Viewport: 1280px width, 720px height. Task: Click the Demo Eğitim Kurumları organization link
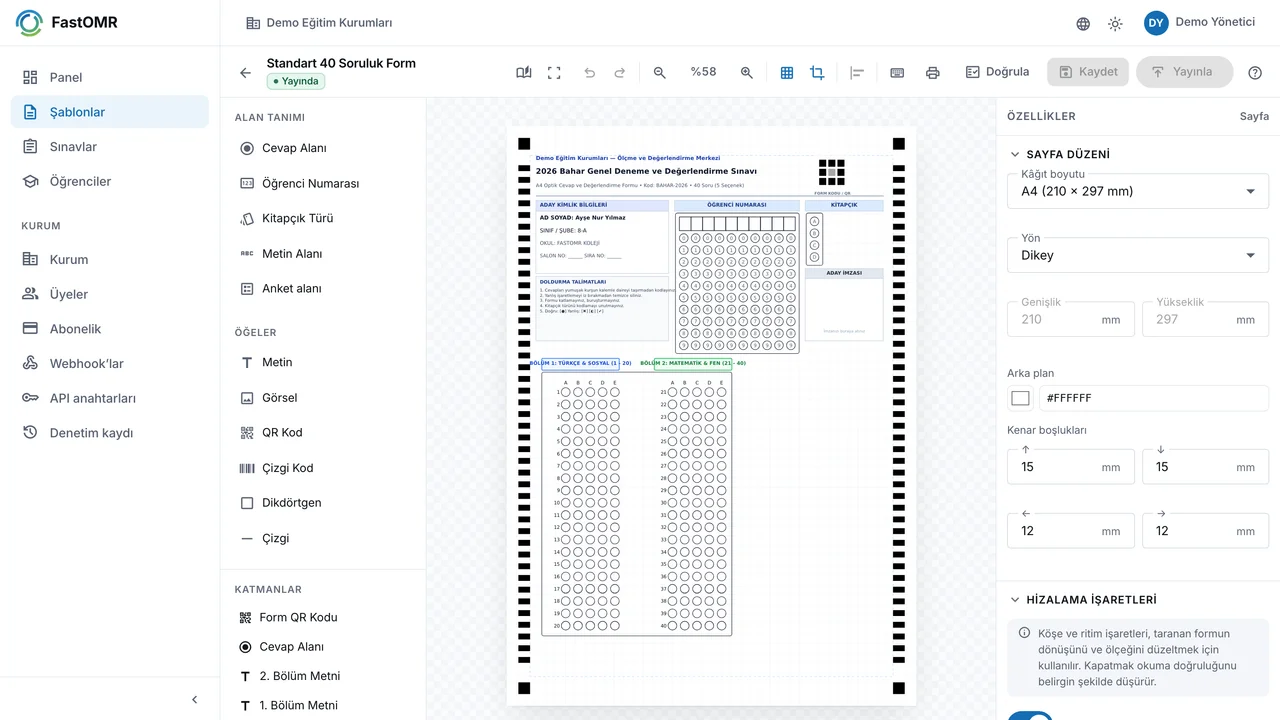point(320,23)
